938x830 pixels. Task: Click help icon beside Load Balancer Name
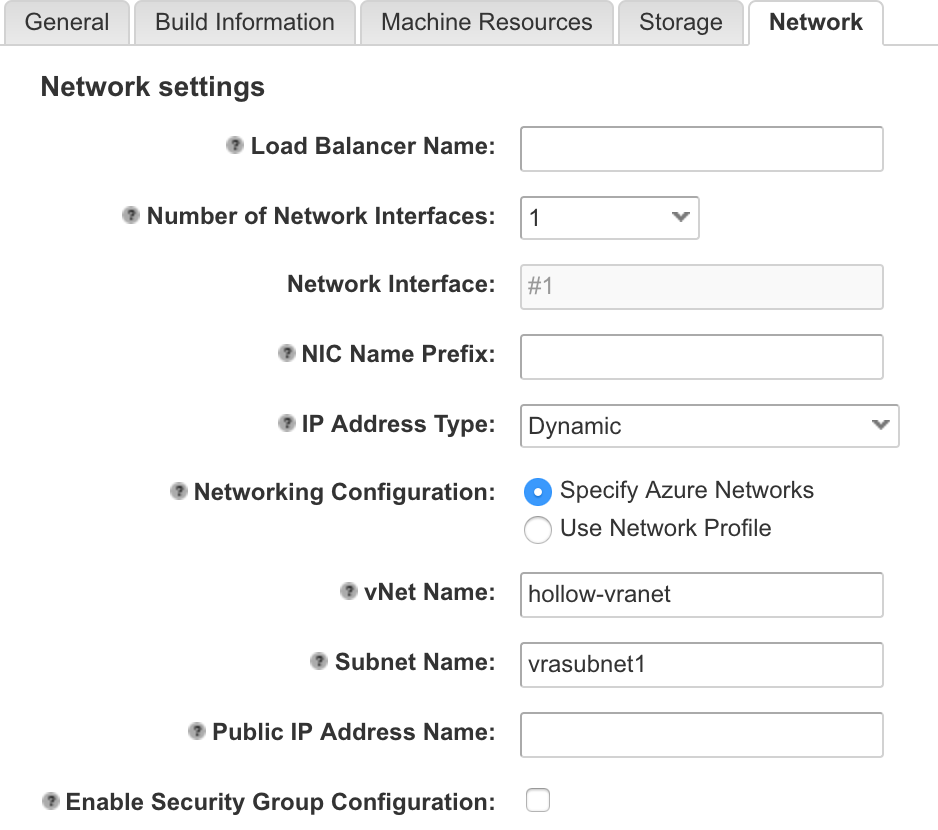235,146
